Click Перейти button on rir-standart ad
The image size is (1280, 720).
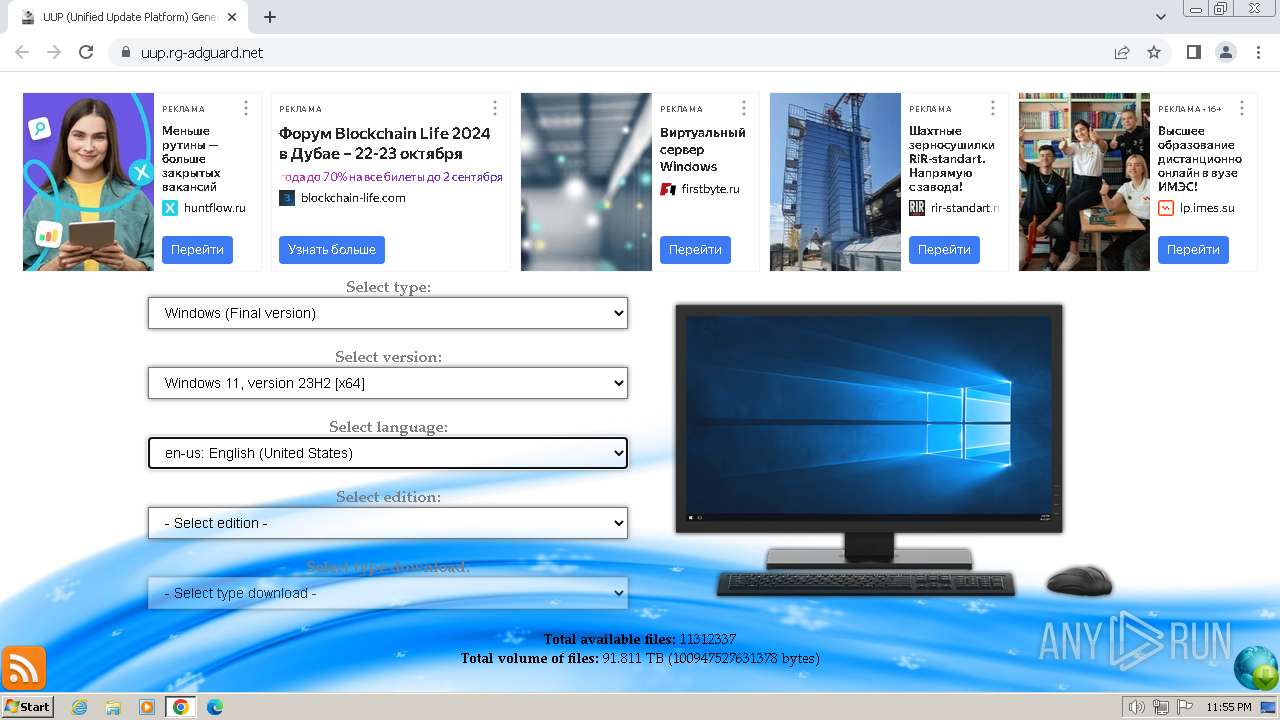click(944, 250)
